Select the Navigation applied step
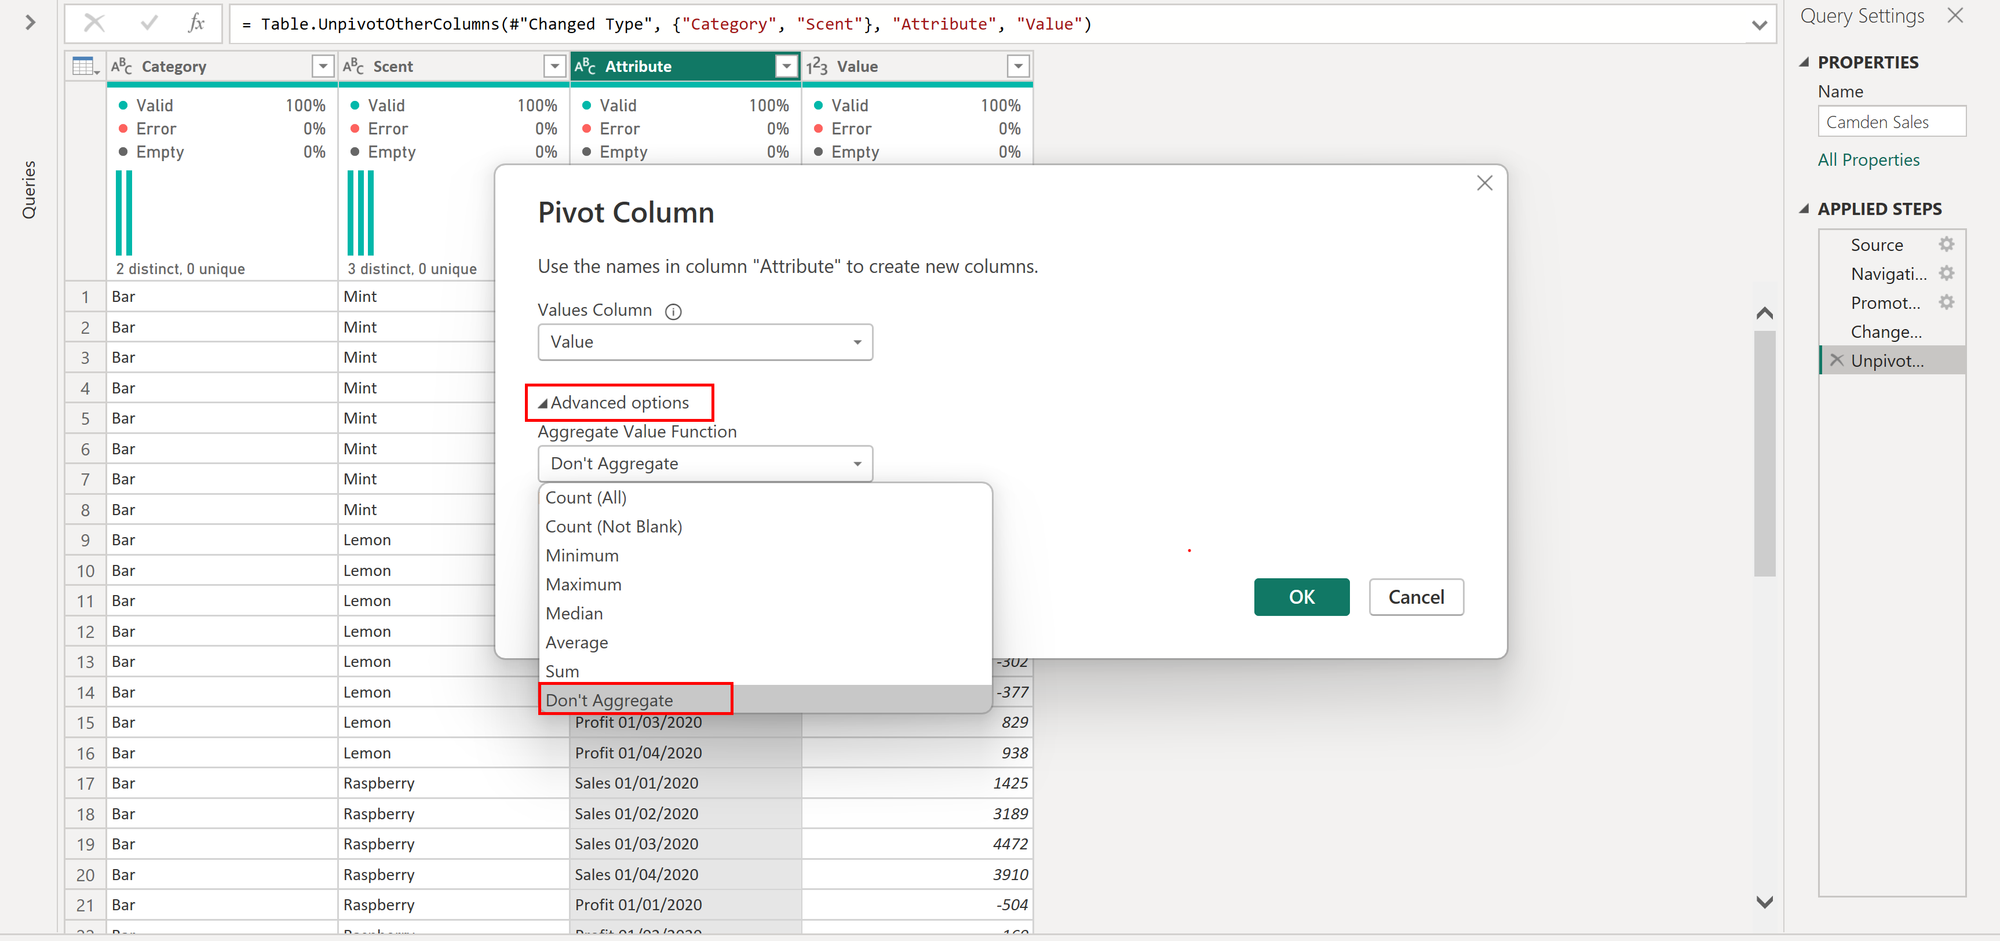 coord(1888,274)
